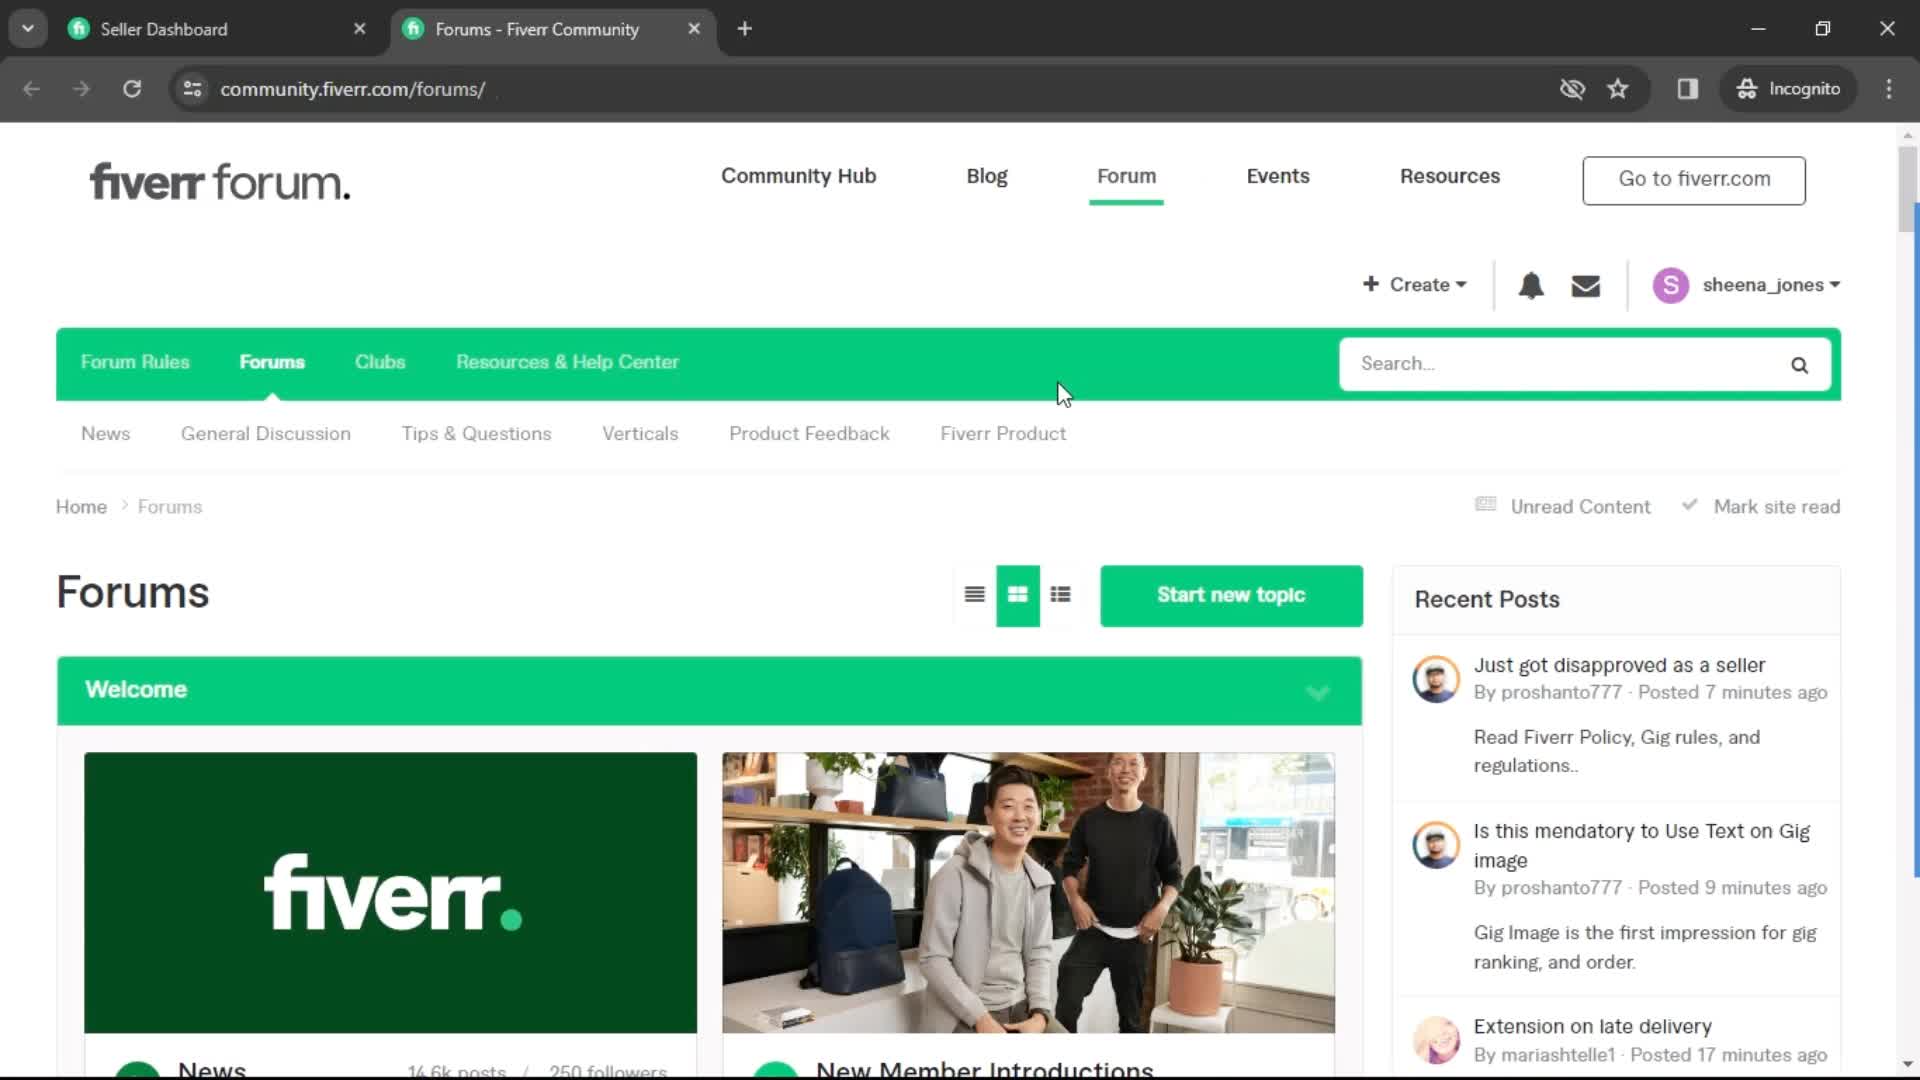This screenshot has height=1080, width=1920.
Task: Open the Events nav item
Action: (x=1278, y=176)
